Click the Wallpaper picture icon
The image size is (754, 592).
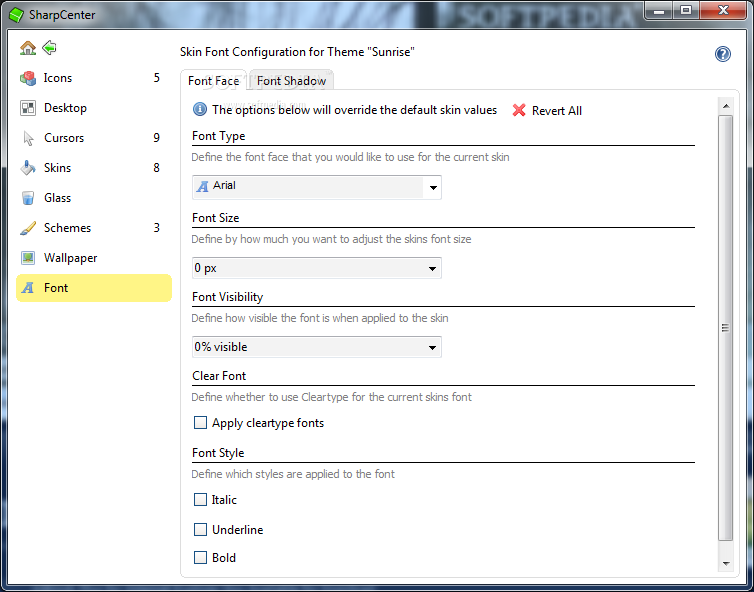pyautogui.click(x=28, y=258)
